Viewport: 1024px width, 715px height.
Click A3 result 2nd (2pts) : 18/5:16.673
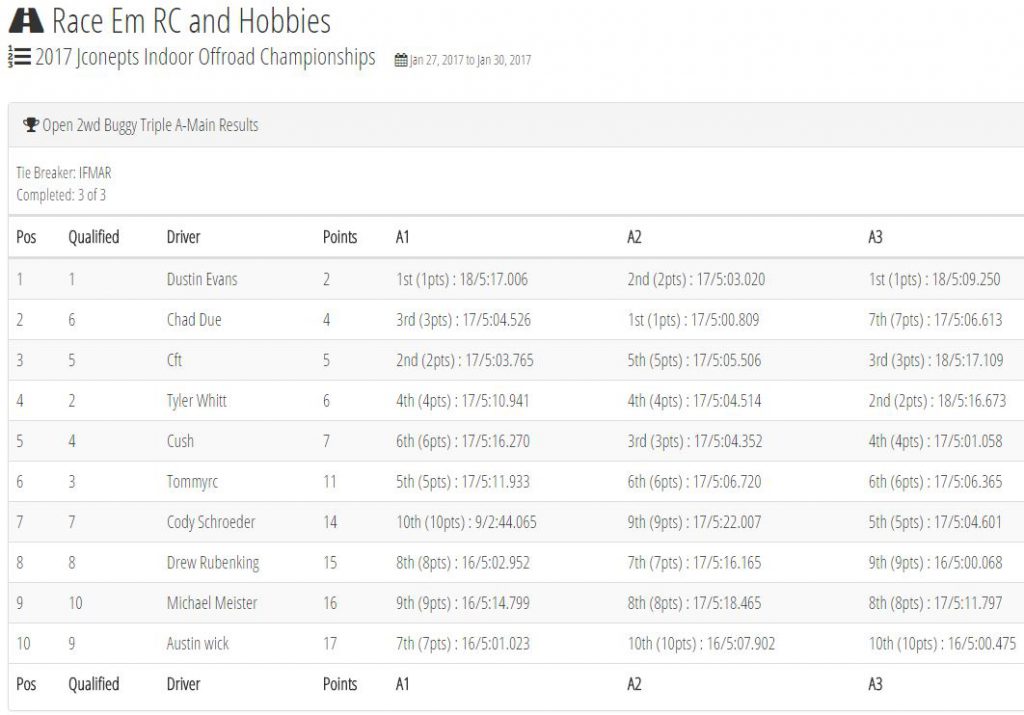pos(937,401)
